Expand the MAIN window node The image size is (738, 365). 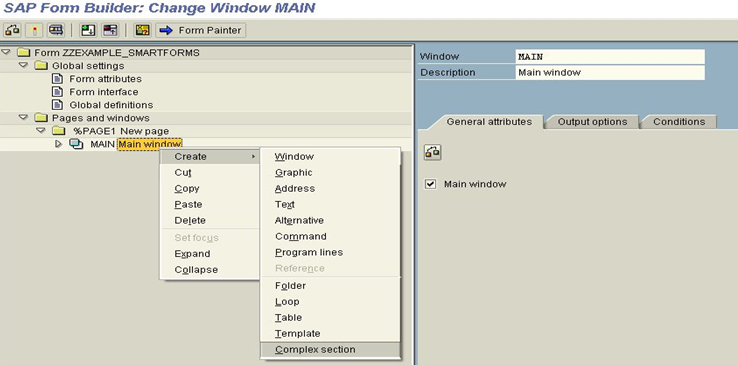point(58,144)
